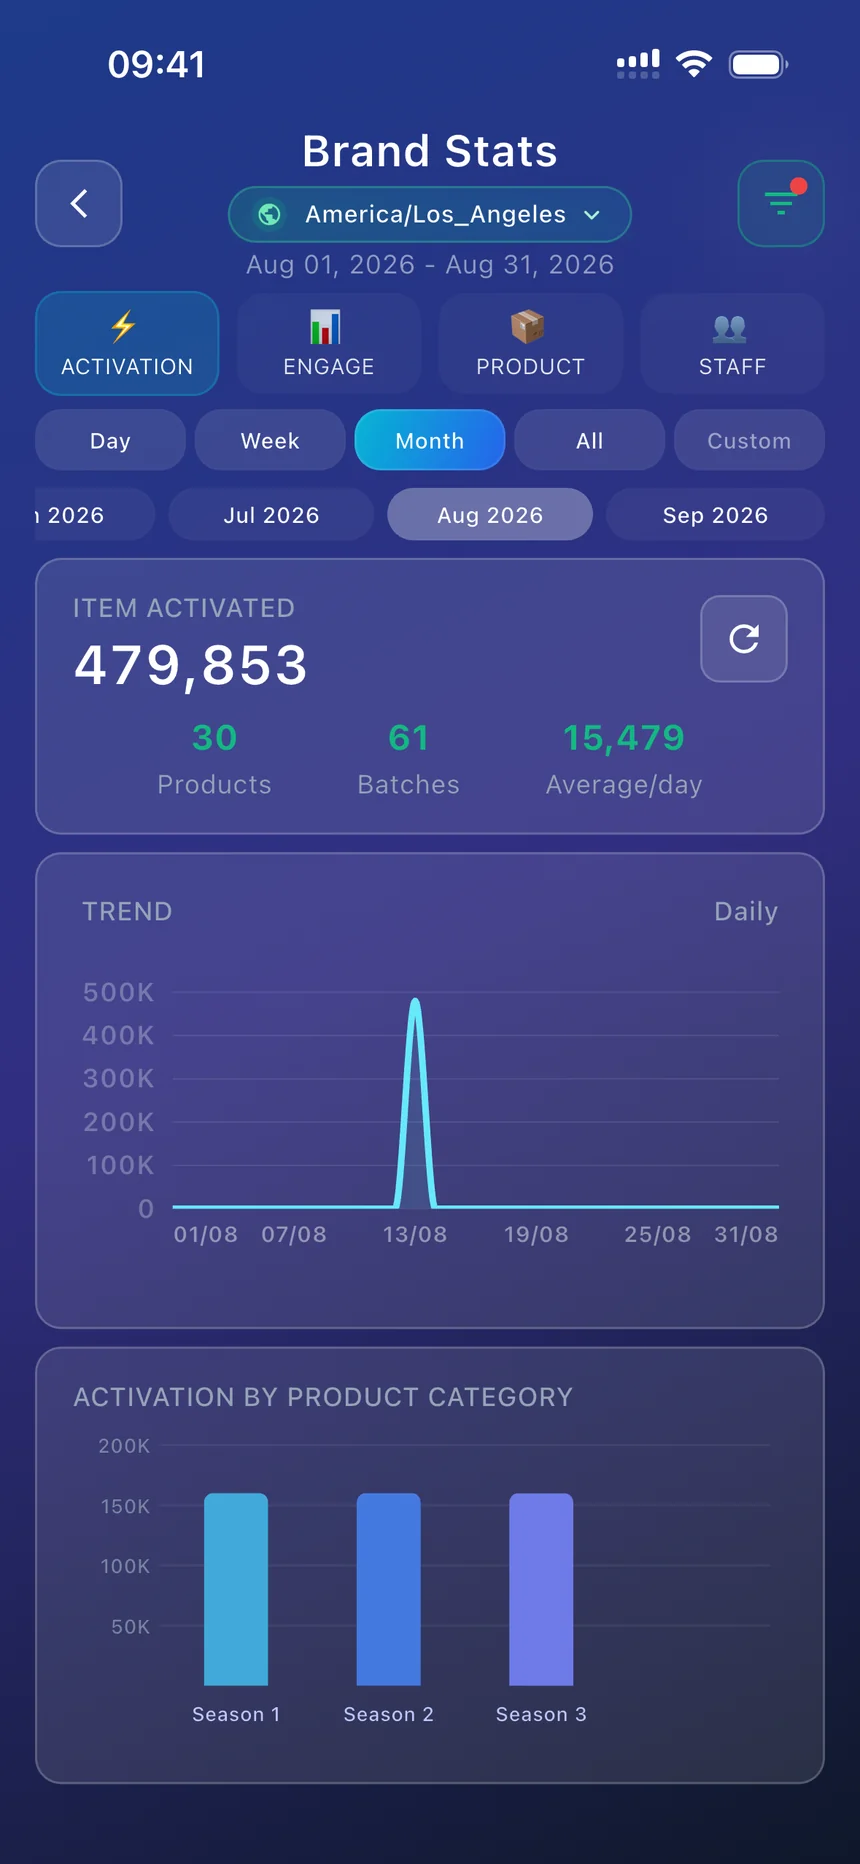Tap the trend peak near 13/08
Image resolution: width=860 pixels, height=1864 pixels.
[x=415, y=1001]
